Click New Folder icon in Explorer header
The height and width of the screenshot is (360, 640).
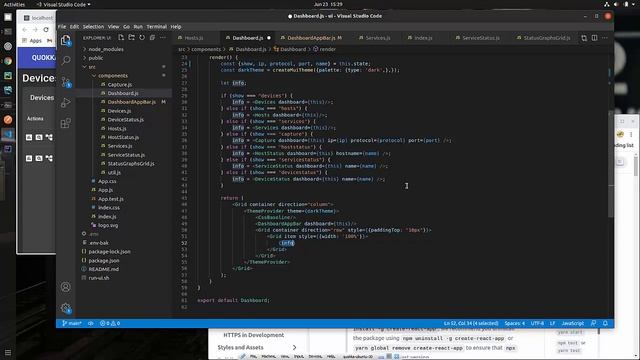tap(131, 38)
